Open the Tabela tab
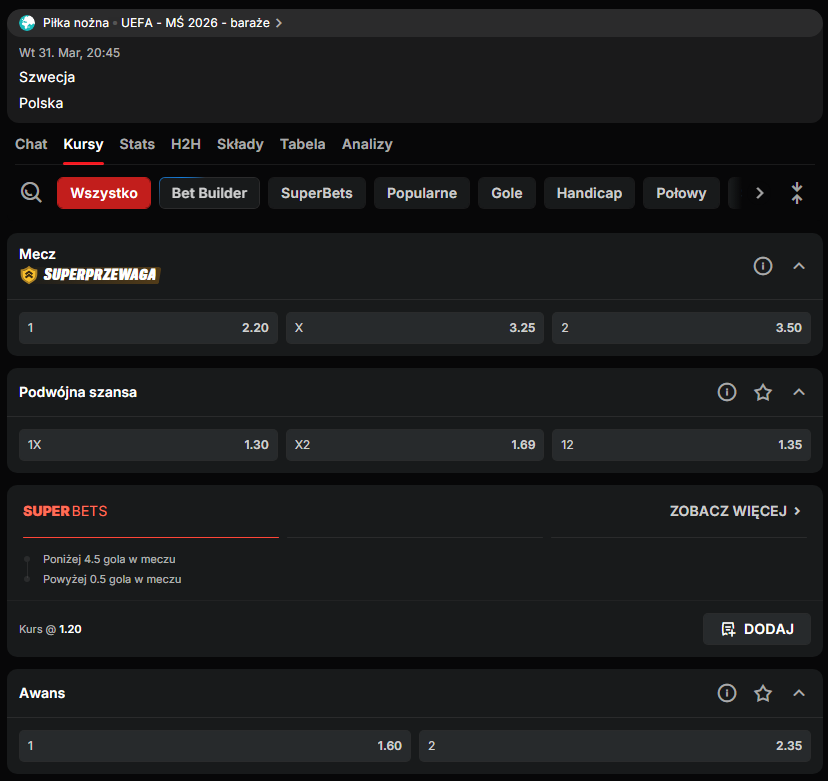828x781 pixels. (x=303, y=144)
